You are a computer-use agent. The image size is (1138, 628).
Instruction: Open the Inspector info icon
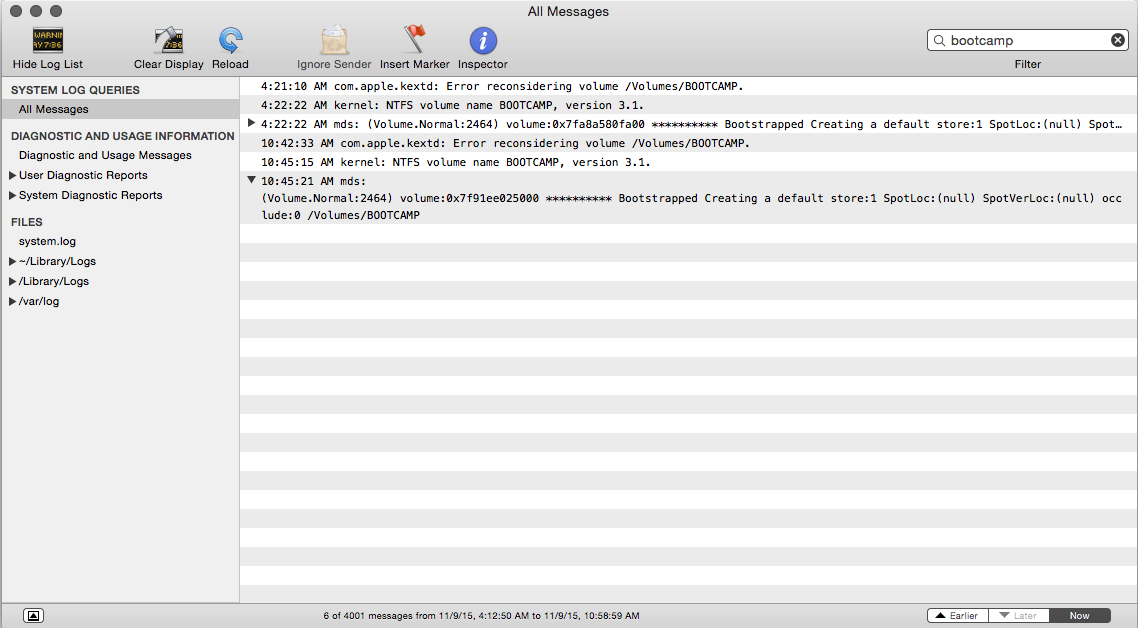483,41
